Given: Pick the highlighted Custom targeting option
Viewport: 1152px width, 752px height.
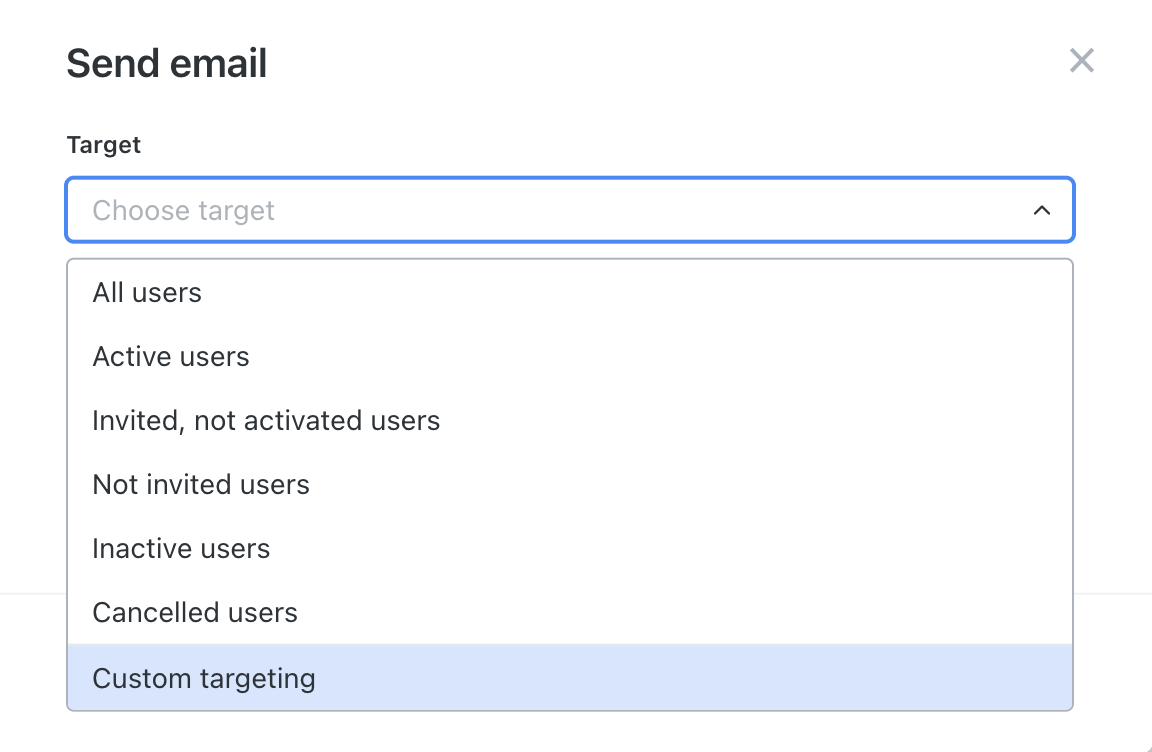Looking at the screenshot, I should point(570,678).
